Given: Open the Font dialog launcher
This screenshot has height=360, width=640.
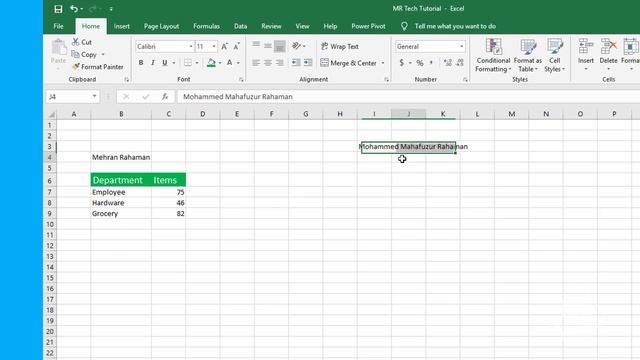Looking at the screenshot, I should pos(241,80).
